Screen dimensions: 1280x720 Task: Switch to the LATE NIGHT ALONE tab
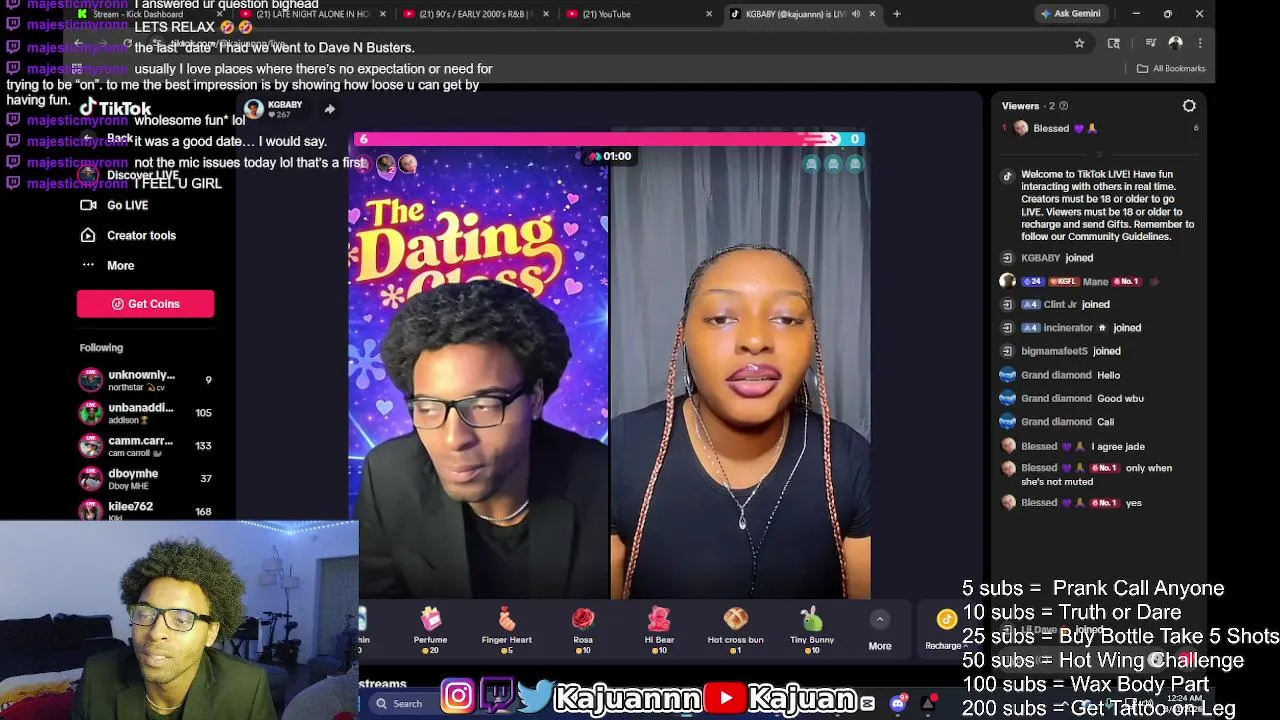point(312,14)
